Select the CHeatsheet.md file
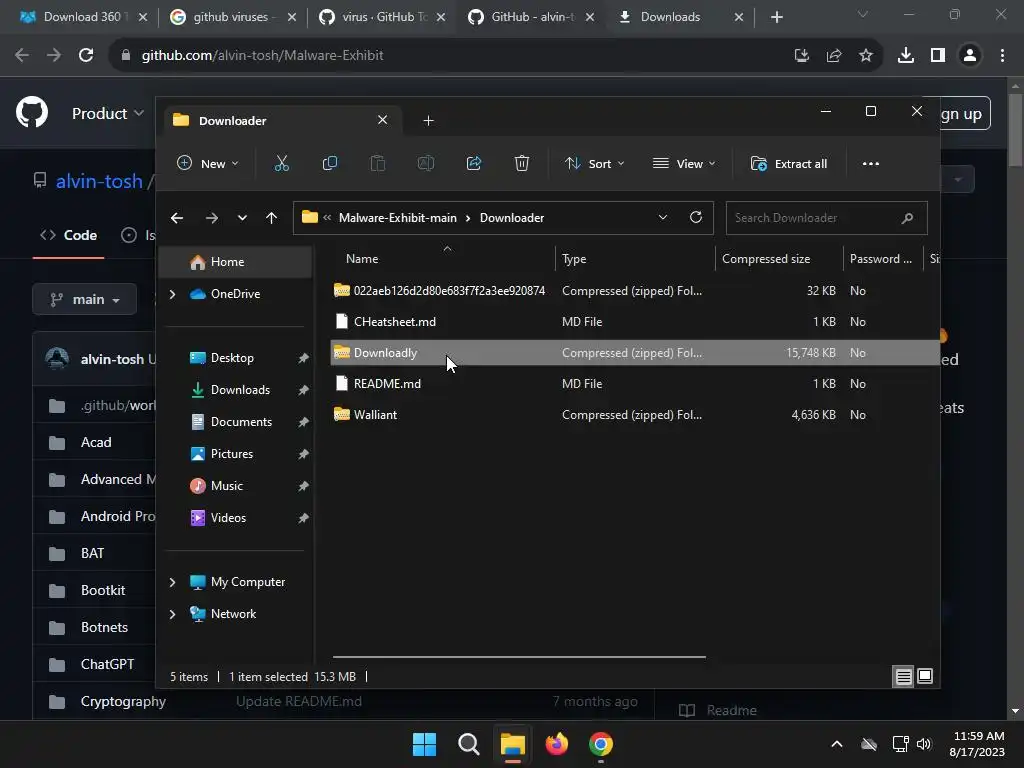 click(633, 322)
